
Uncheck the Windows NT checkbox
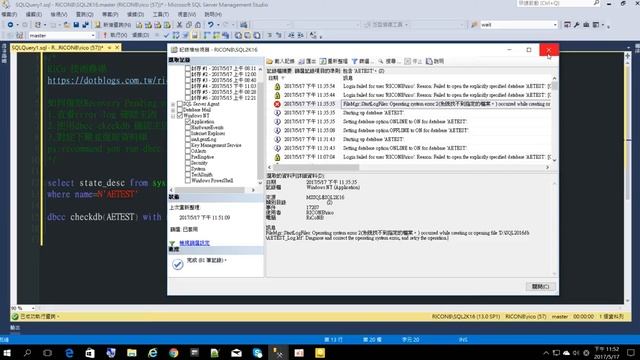180,116
